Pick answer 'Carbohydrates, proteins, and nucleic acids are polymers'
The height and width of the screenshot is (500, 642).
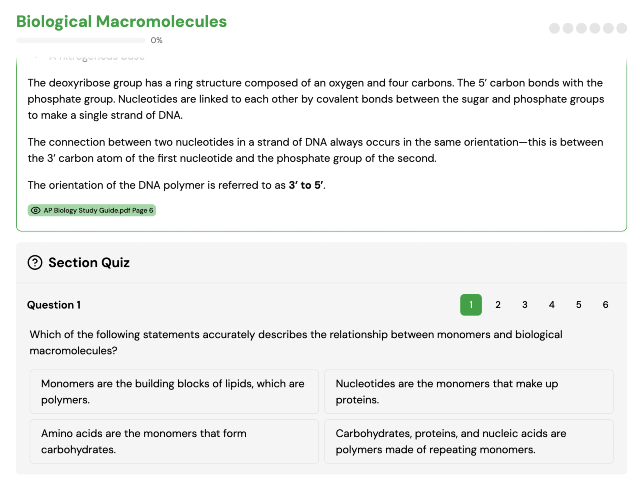[x=469, y=441]
